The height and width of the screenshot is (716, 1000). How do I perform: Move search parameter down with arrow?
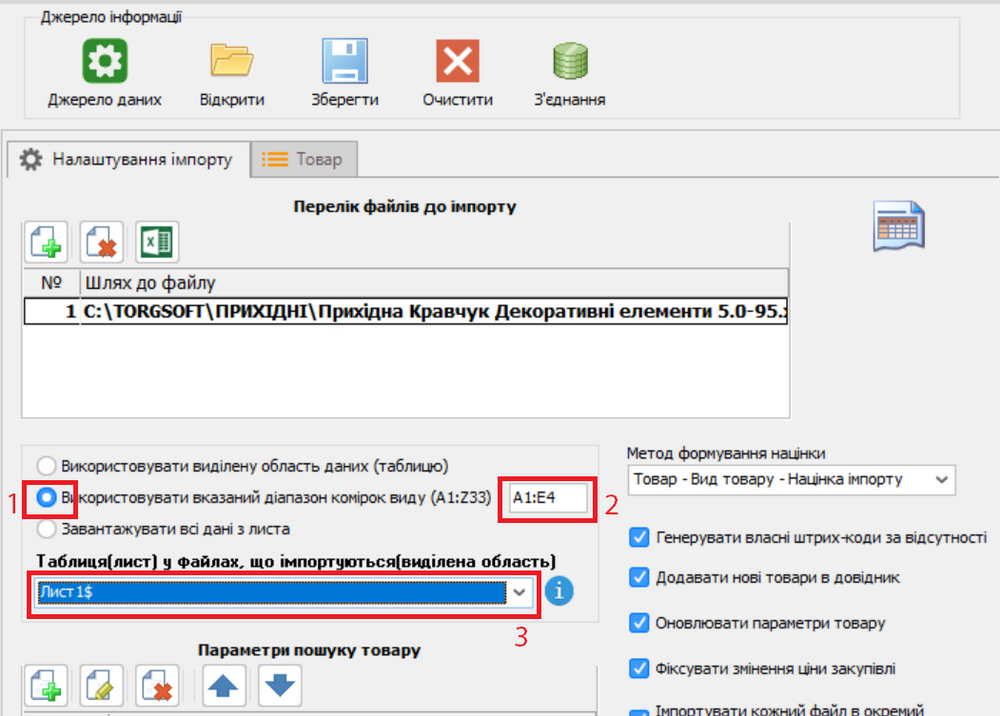point(280,686)
